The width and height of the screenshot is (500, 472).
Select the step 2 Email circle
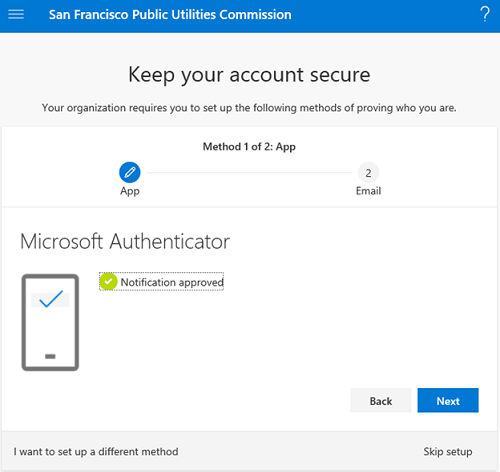368,173
